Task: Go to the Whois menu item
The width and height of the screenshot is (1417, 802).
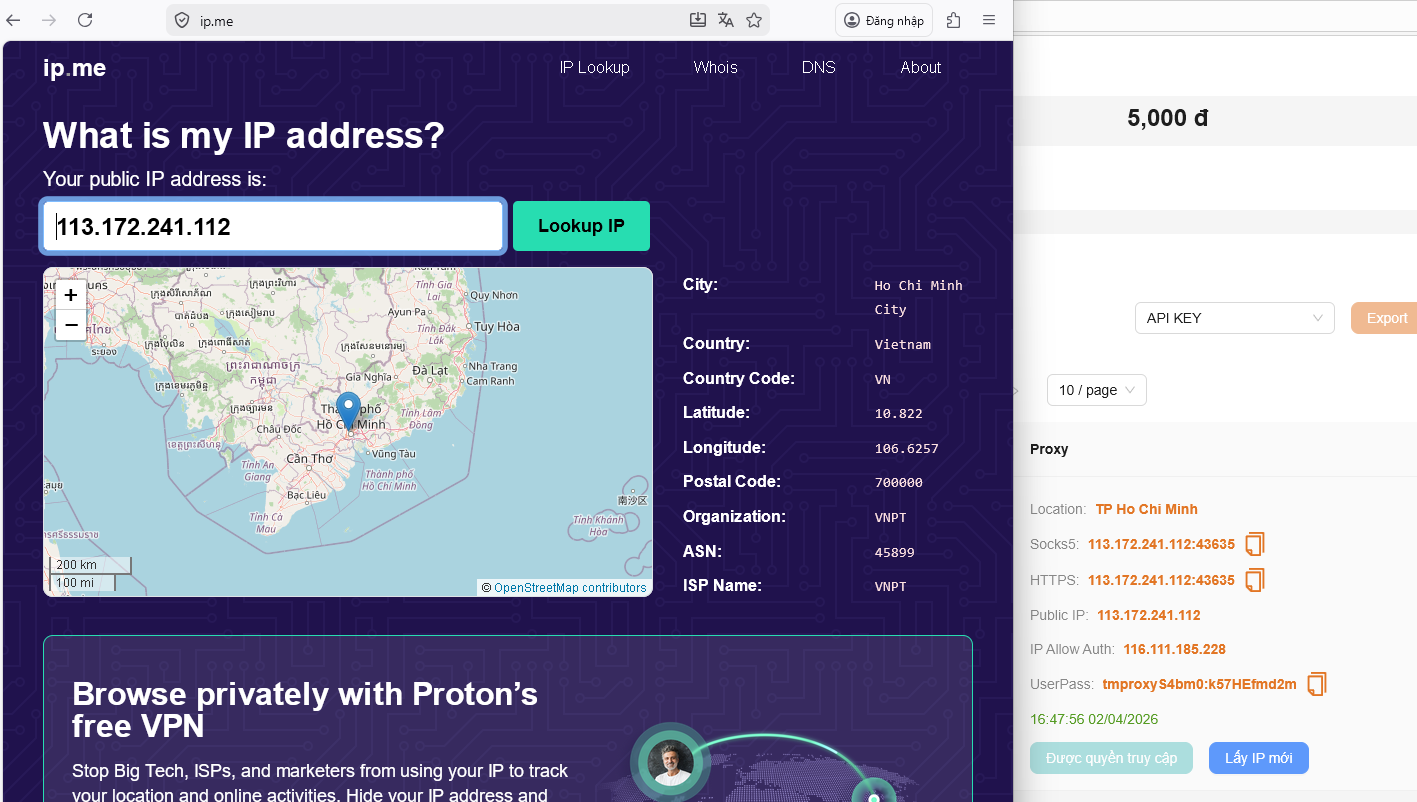Action: point(715,68)
